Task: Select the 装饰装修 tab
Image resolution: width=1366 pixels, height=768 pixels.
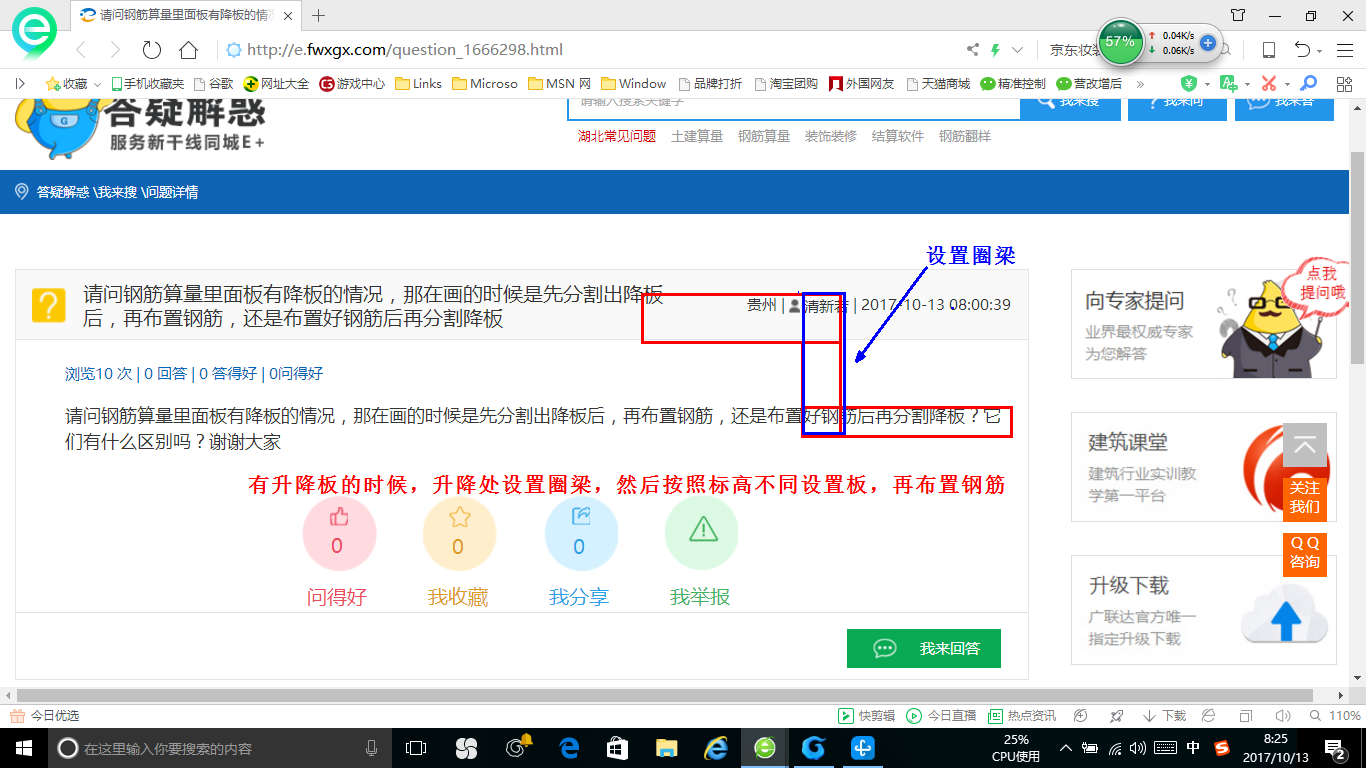Action: [831, 136]
